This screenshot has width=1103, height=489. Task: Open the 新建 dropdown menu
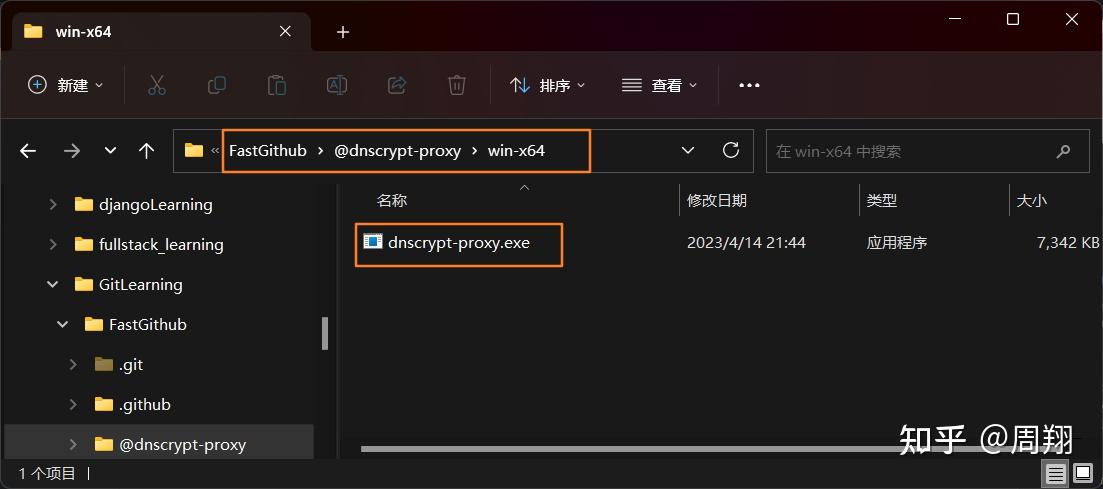[65, 85]
